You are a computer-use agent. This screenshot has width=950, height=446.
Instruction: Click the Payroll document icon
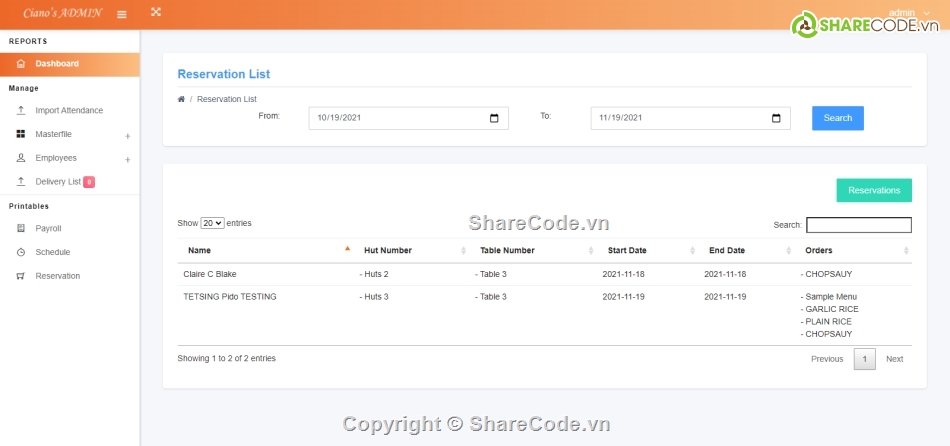coord(21,228)
